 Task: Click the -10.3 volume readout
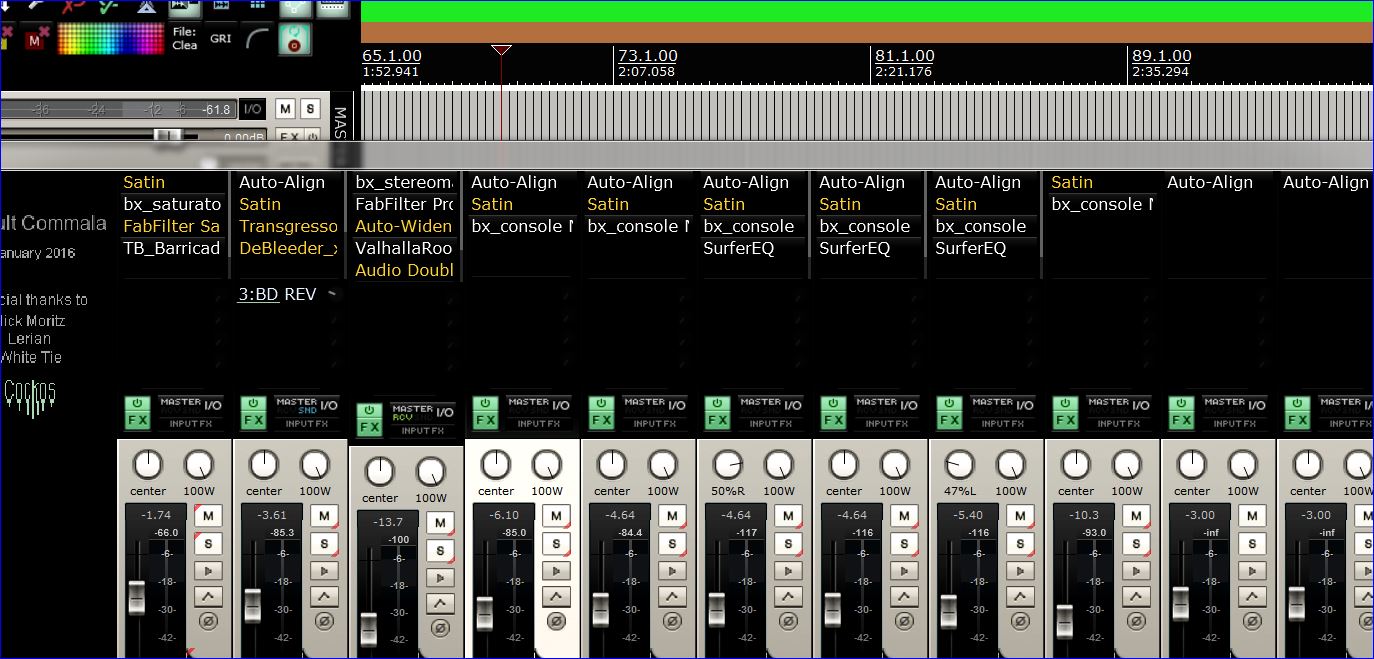coord(1086,515)
